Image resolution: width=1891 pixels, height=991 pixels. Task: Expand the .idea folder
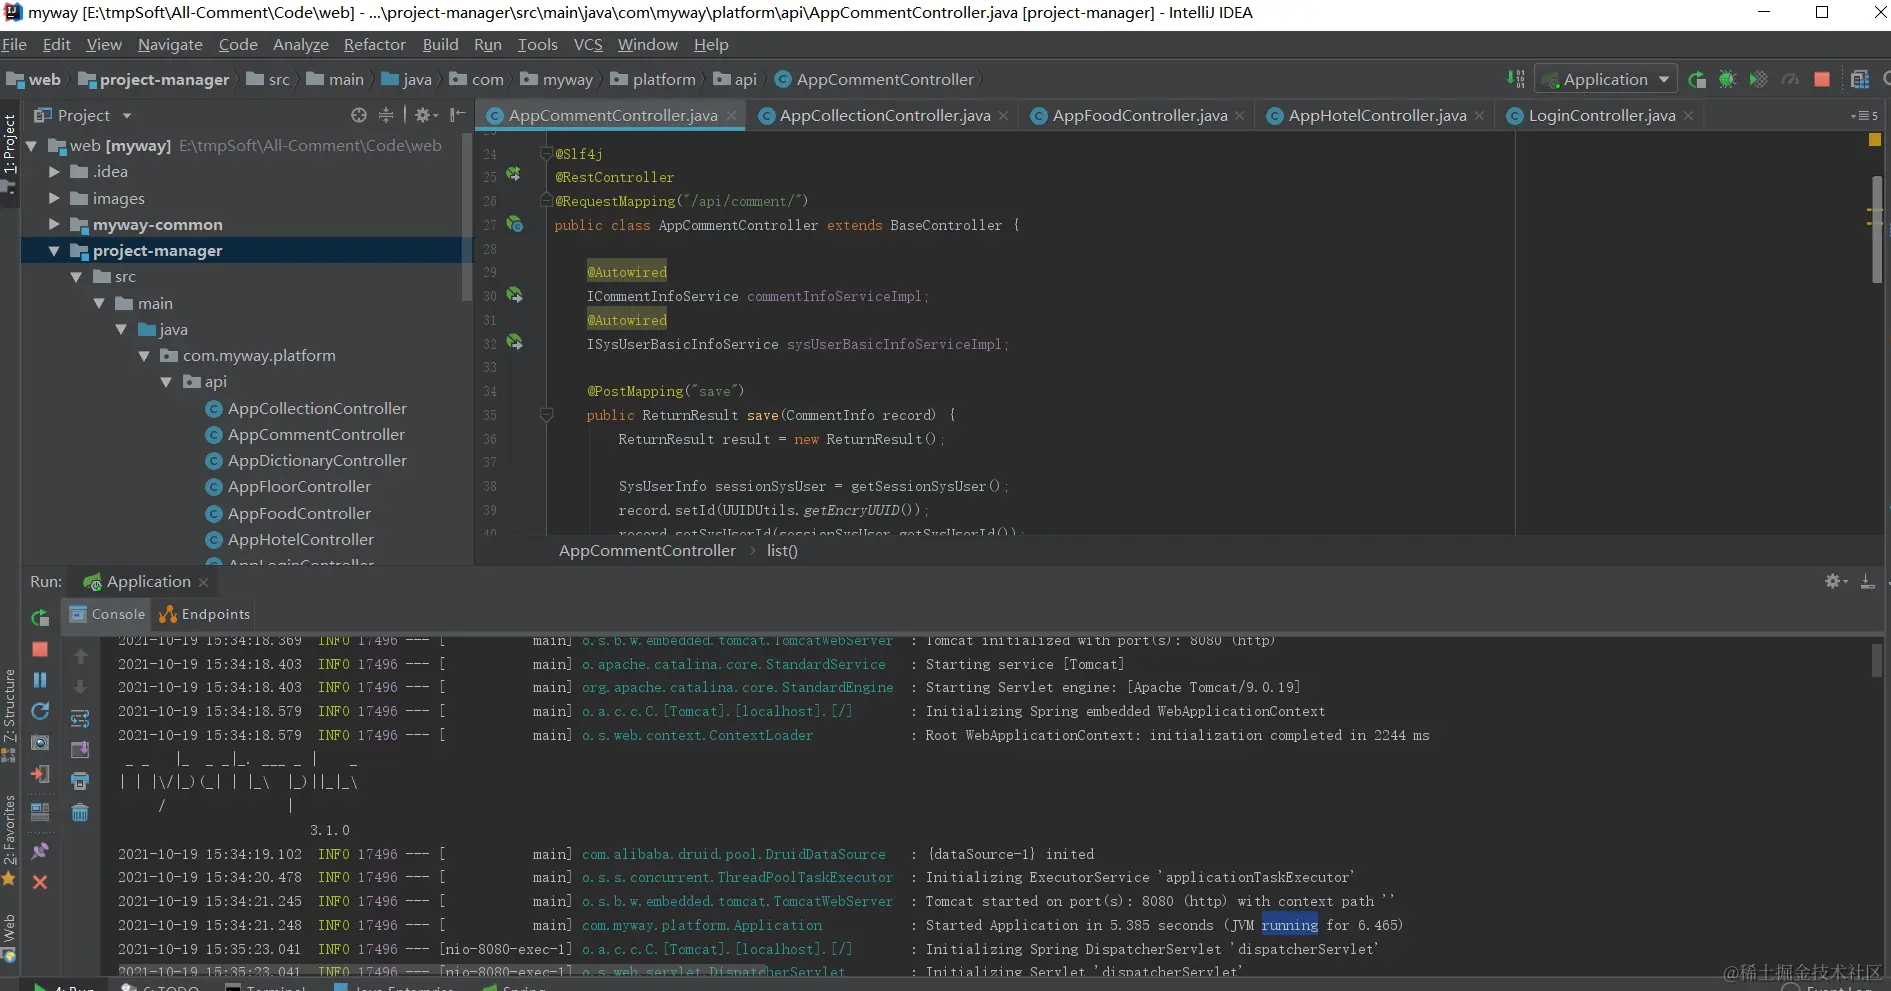click(54, 172)
